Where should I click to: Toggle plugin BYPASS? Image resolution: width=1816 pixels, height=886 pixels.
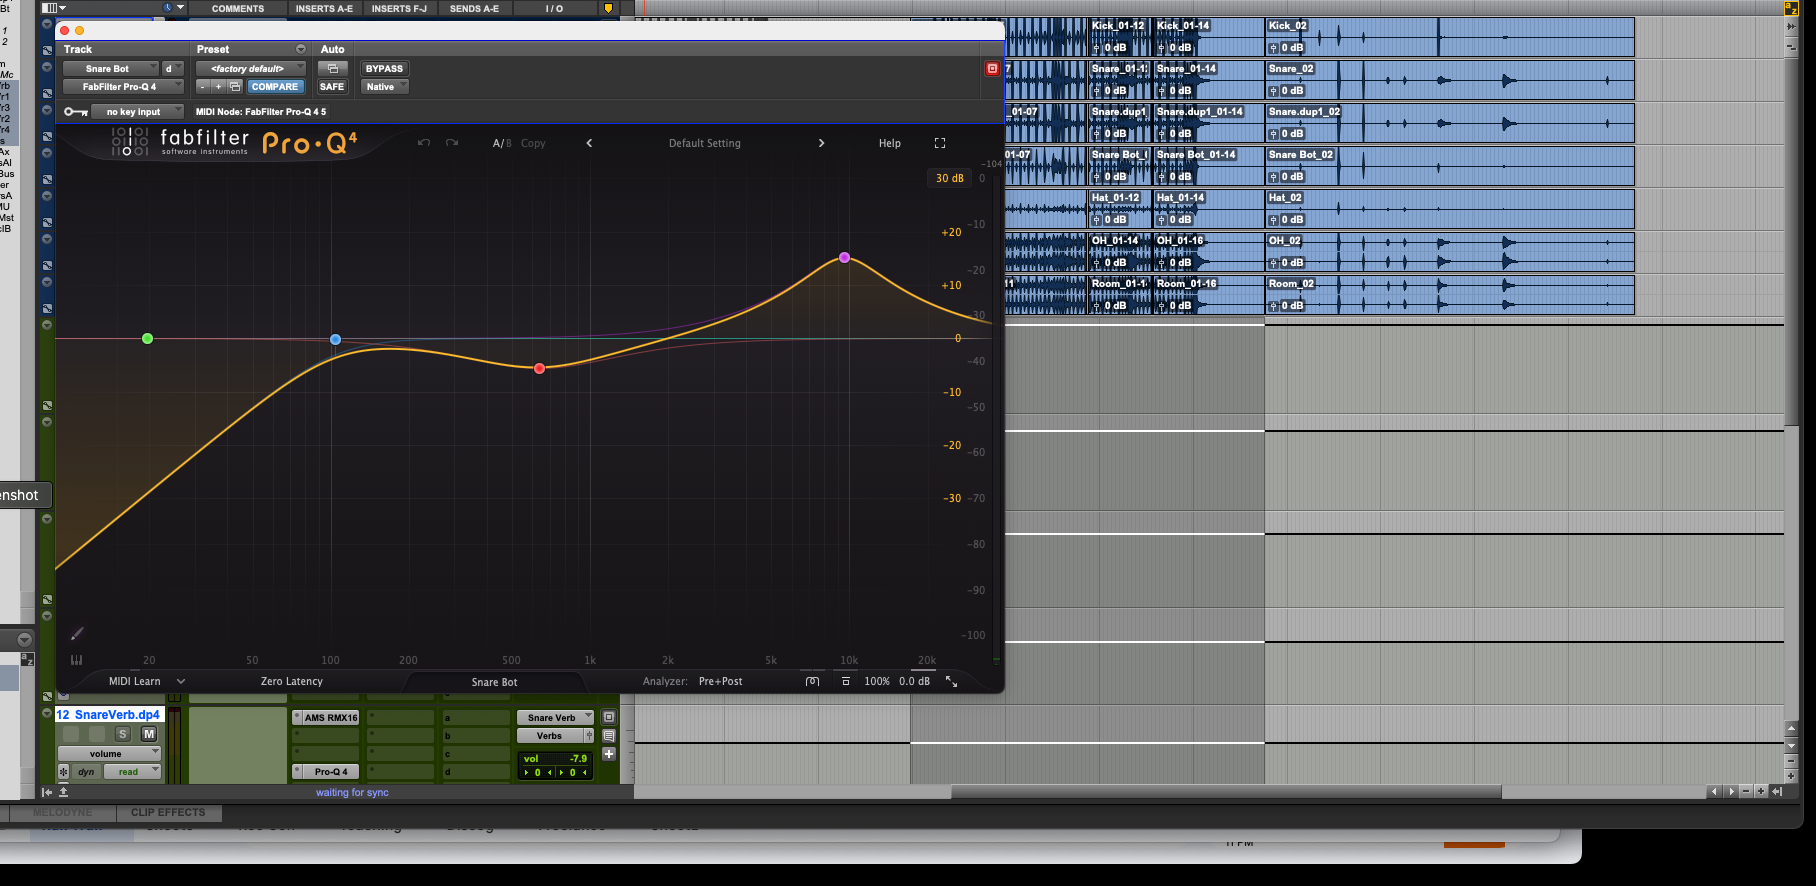[384, 69]
